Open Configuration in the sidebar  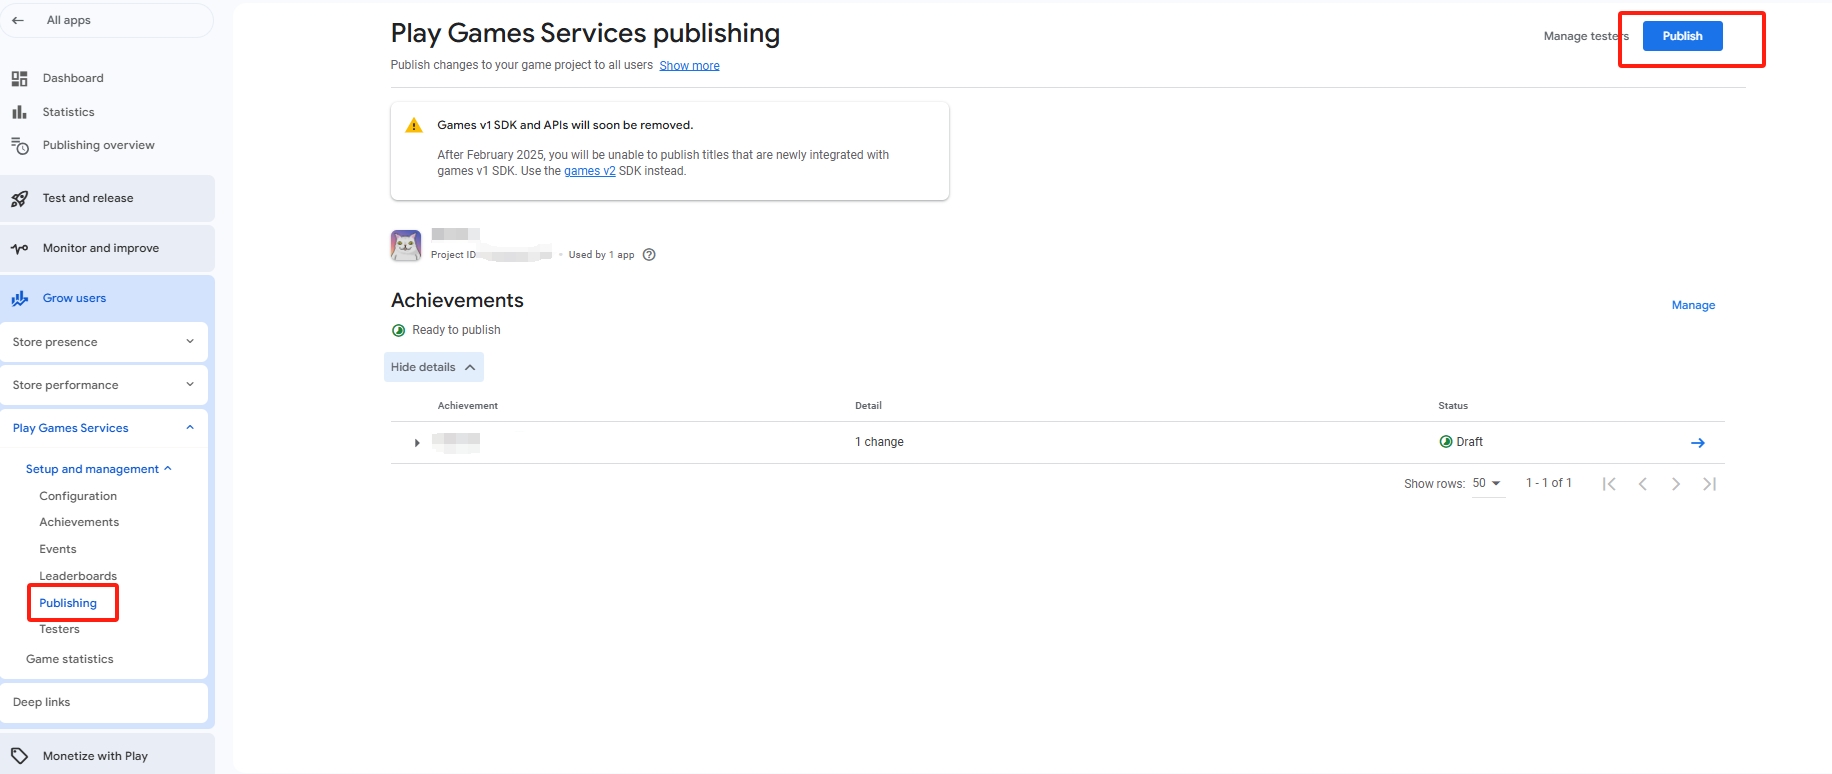pos(78,496)
